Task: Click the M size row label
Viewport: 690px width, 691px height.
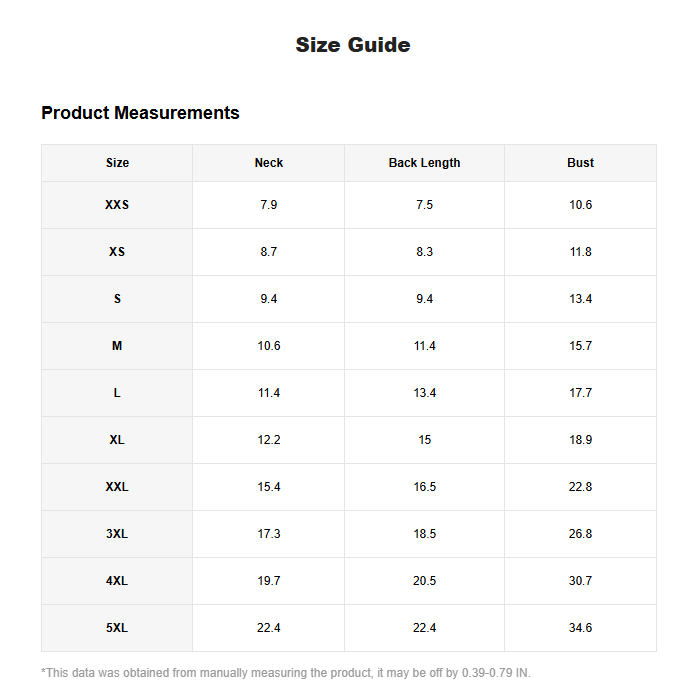Action: coord(117,346)
